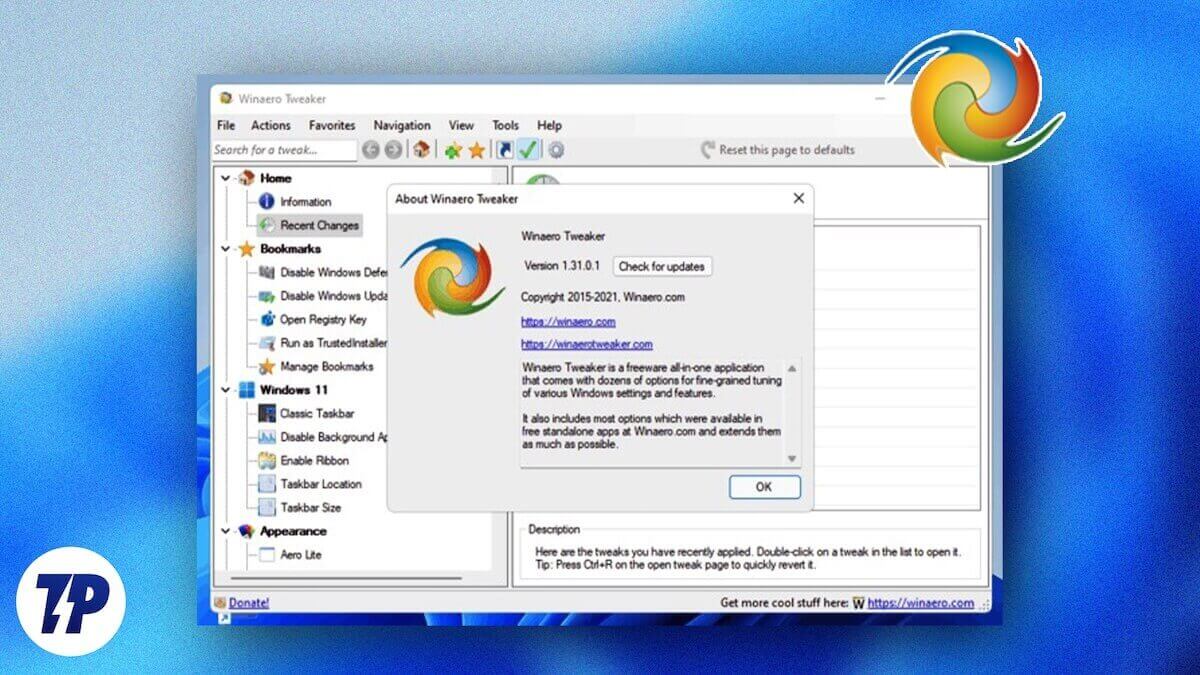Click the Aero Lite window icon
The width and height of the screenshot is (1200, 675).
point(267,555)
